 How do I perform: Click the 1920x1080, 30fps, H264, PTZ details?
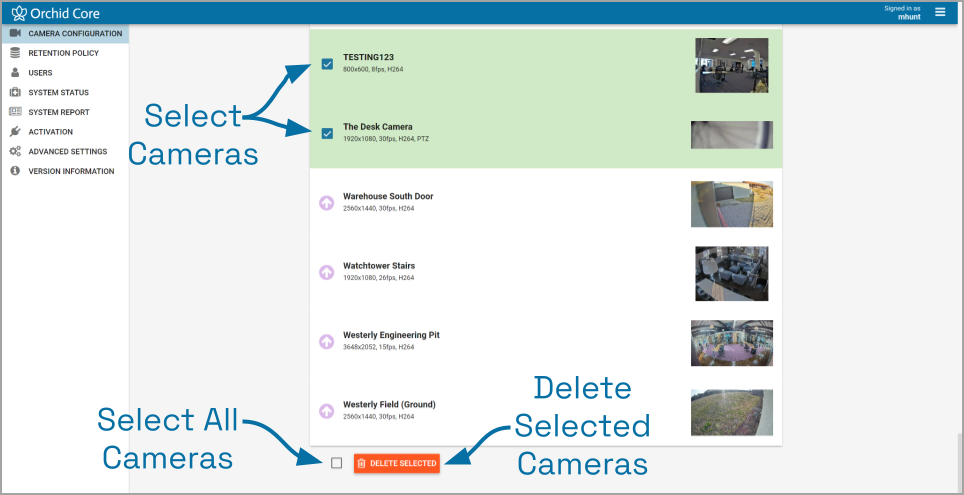pos(386,139)
